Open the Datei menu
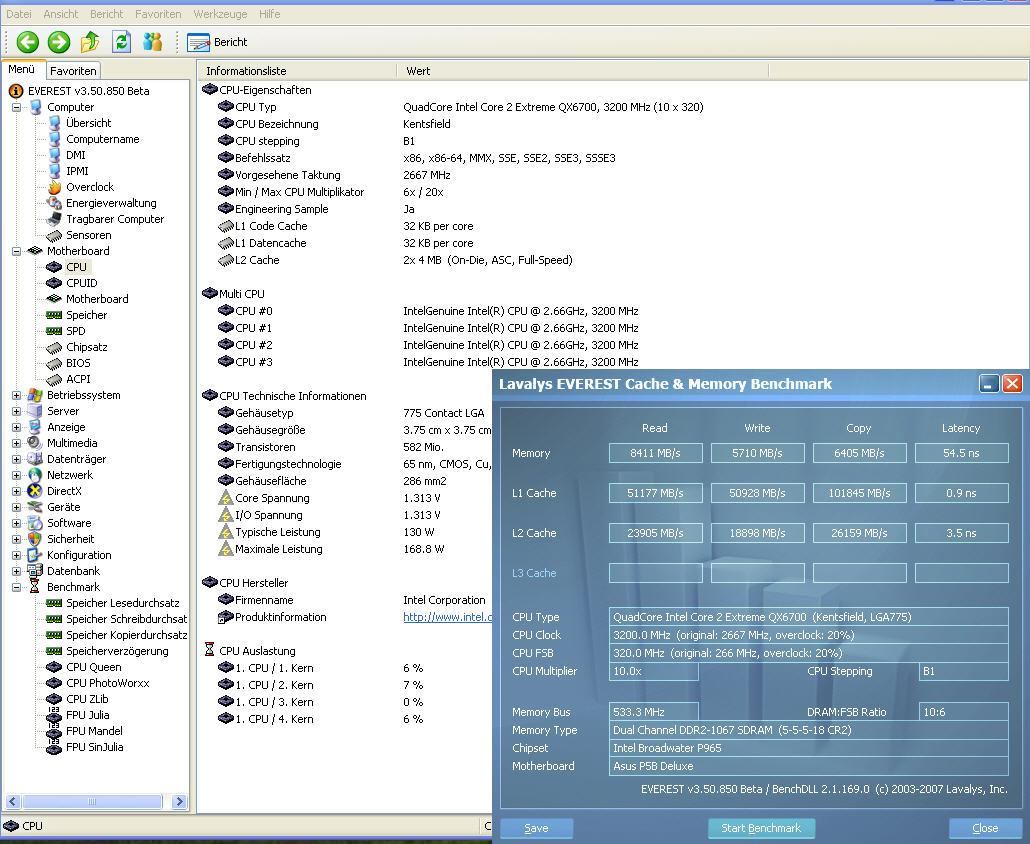The width and height of the screenshot is (1030, 844). pos(19,14)
